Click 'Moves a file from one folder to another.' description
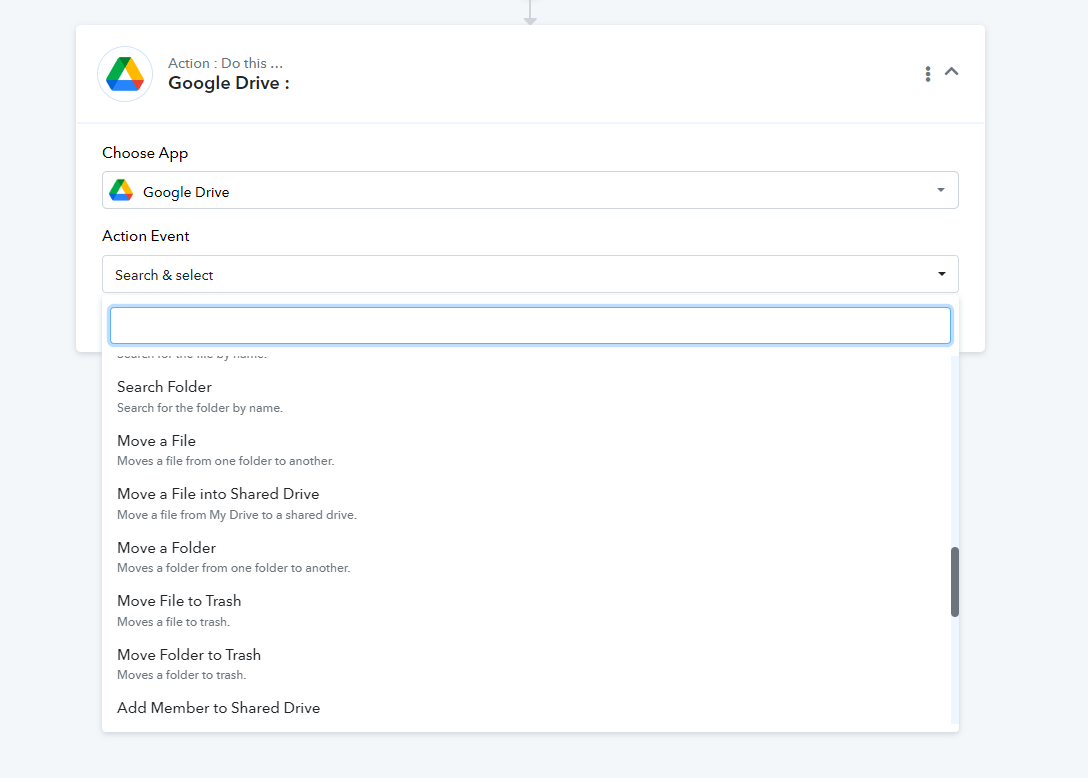 click(226, 461)
